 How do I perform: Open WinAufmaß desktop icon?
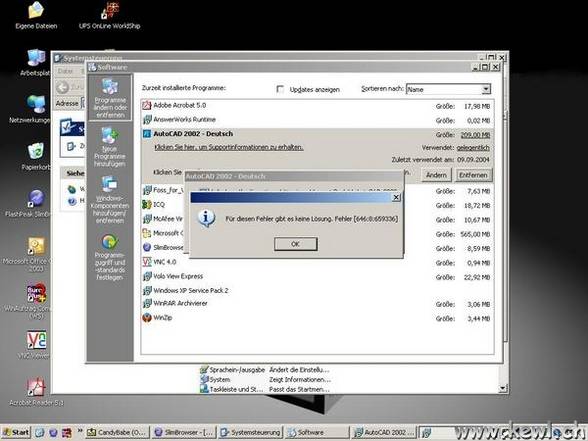(35, 301)
